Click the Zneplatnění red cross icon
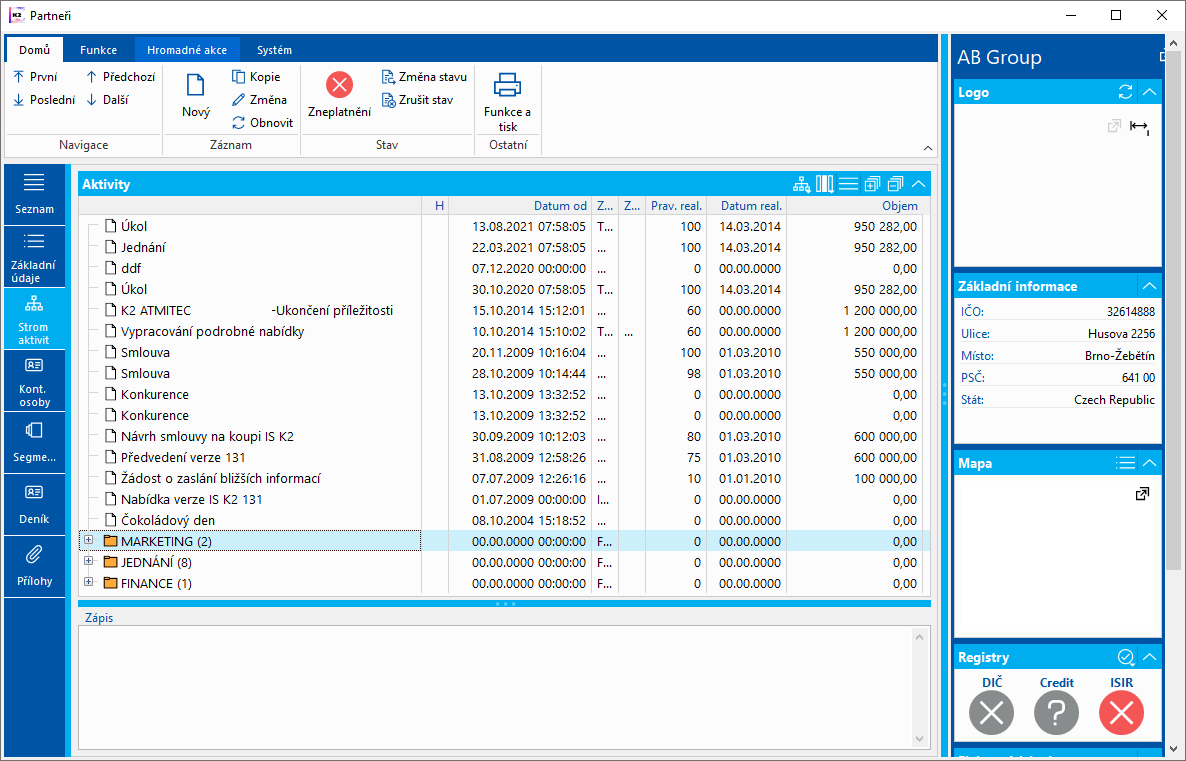Screen dimensions: 1186x761 [339, 86]
